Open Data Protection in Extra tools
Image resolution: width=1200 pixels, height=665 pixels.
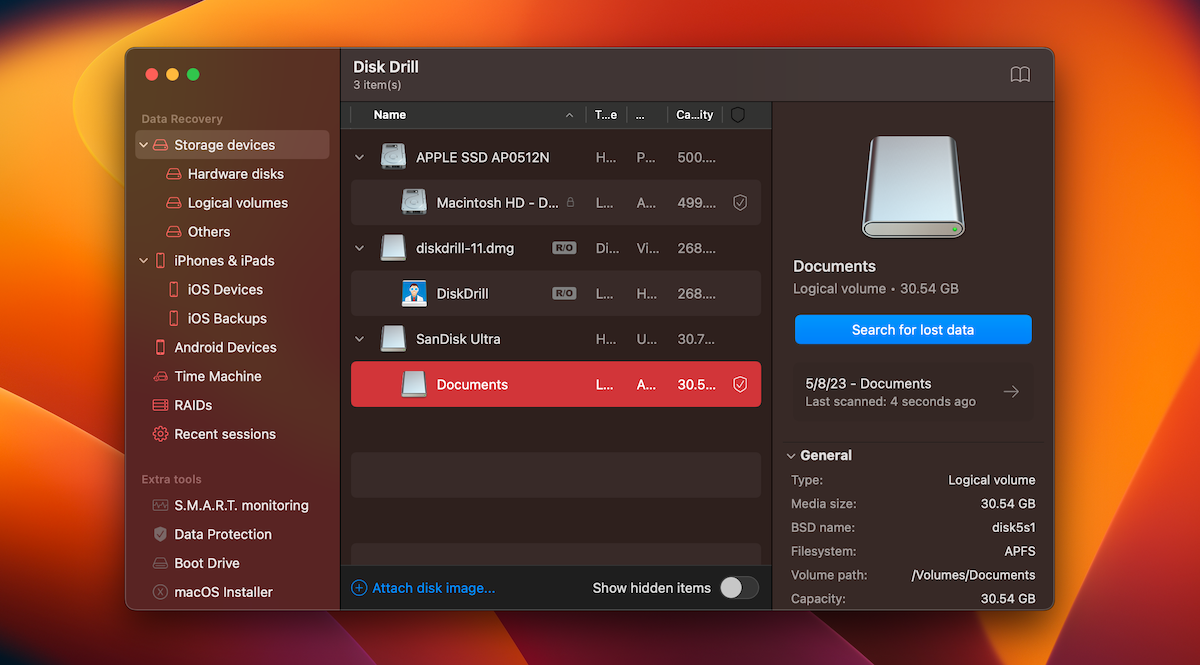(x=223, y=535)
